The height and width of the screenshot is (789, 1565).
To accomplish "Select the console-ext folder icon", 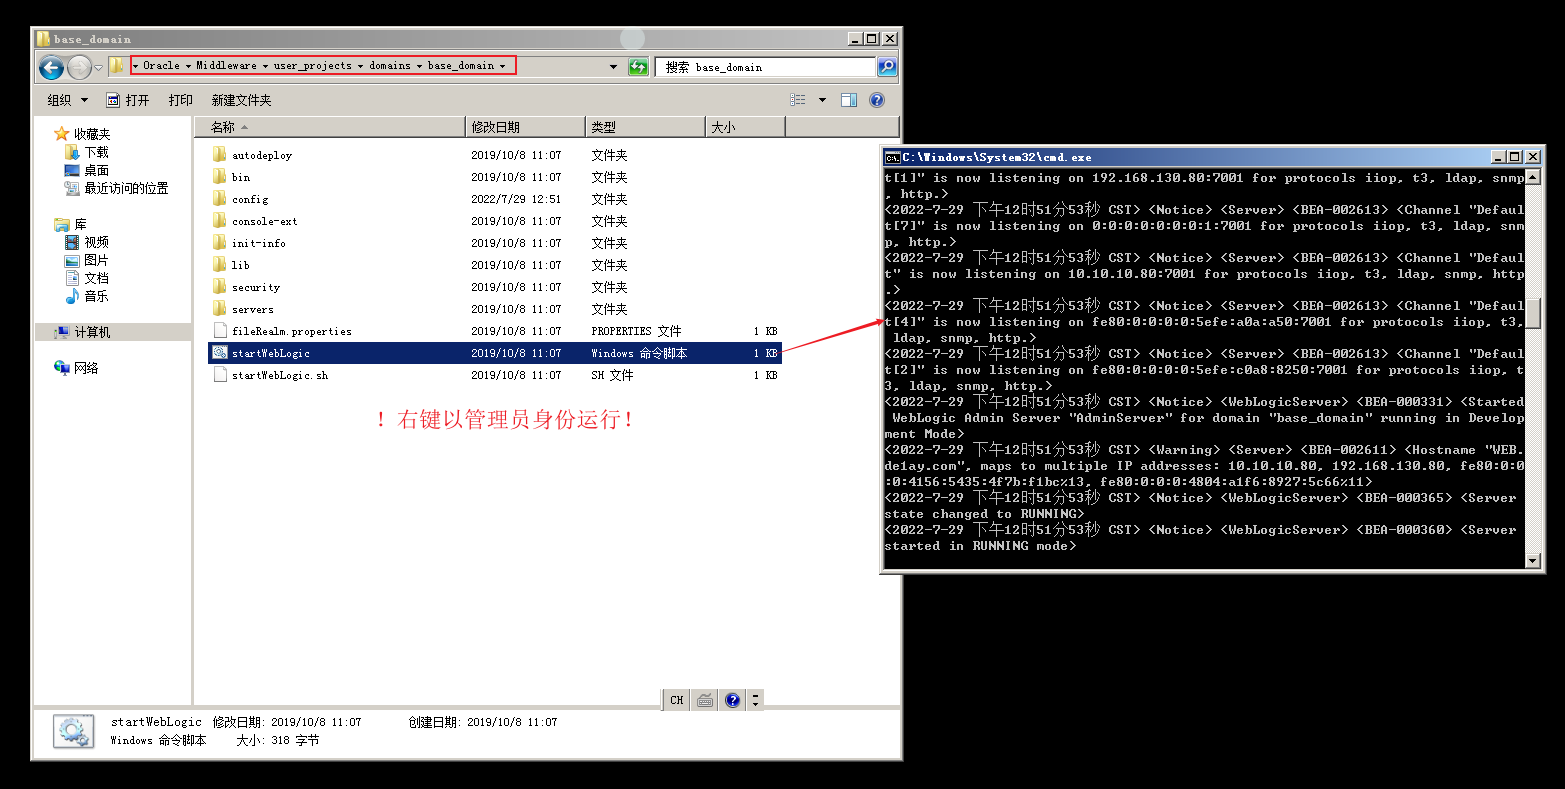I will tap(220, 221).
